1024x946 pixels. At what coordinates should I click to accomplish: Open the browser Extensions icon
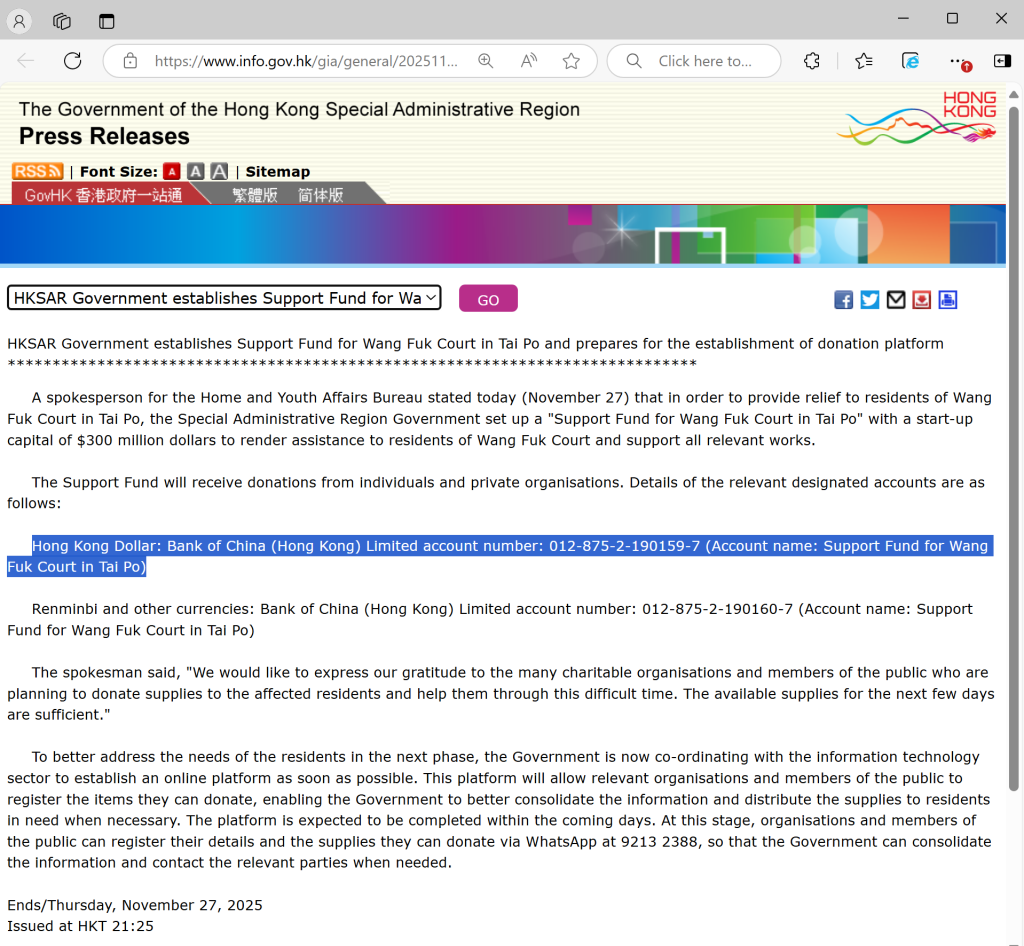point(812,61)
